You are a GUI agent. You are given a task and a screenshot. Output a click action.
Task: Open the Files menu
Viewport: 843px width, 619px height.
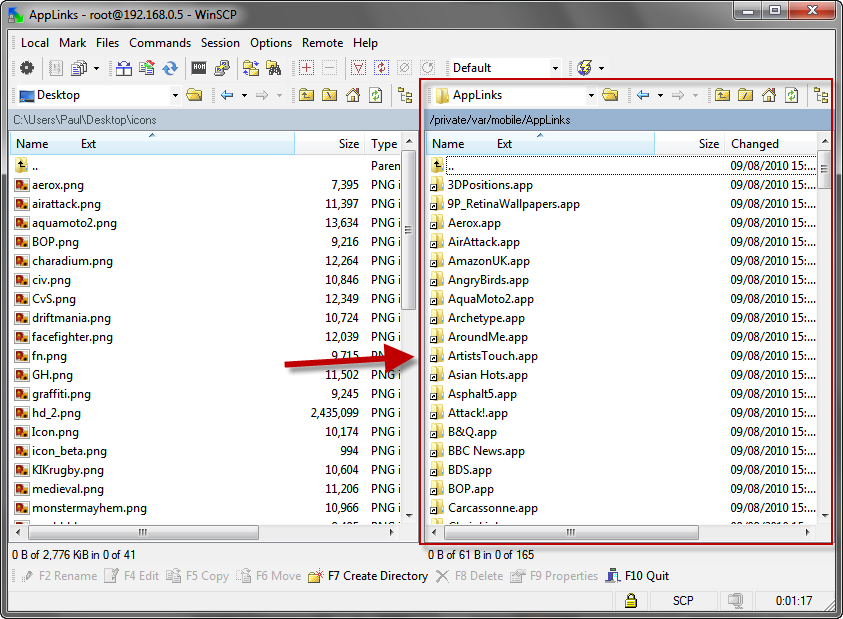tap(108, 43)
